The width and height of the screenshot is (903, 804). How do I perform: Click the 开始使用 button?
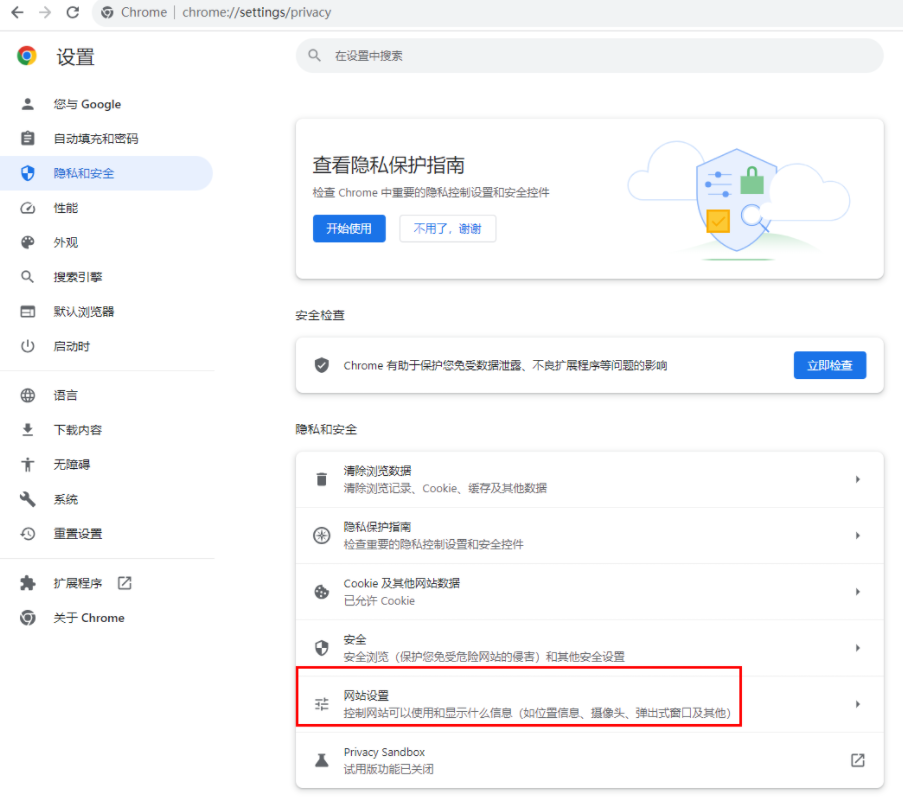pos(349,228)
